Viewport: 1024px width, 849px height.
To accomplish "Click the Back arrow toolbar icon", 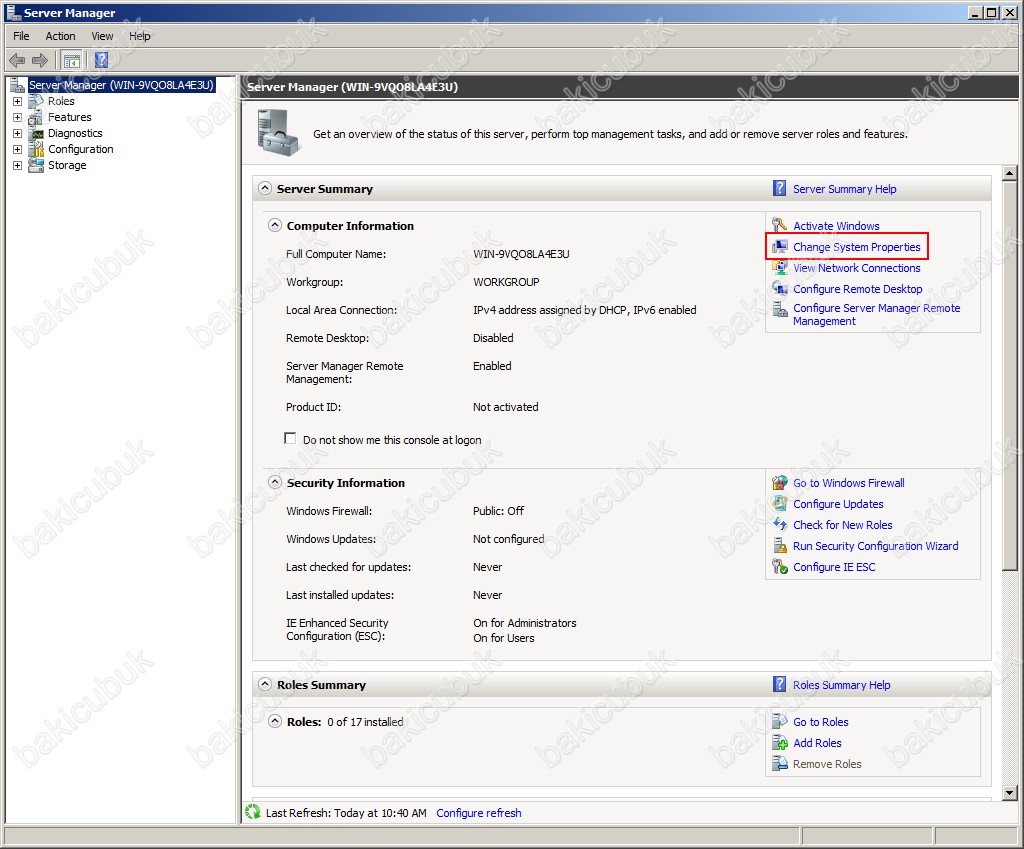I will tap(17, 60).
